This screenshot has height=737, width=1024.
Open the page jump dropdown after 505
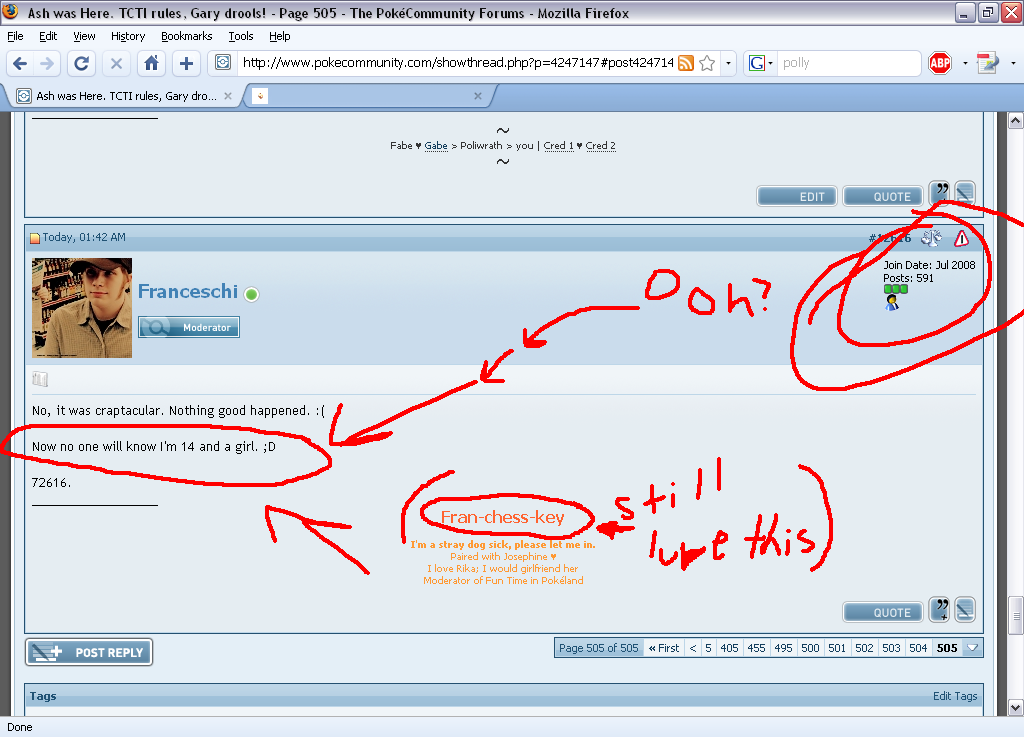tap(972, 648)
